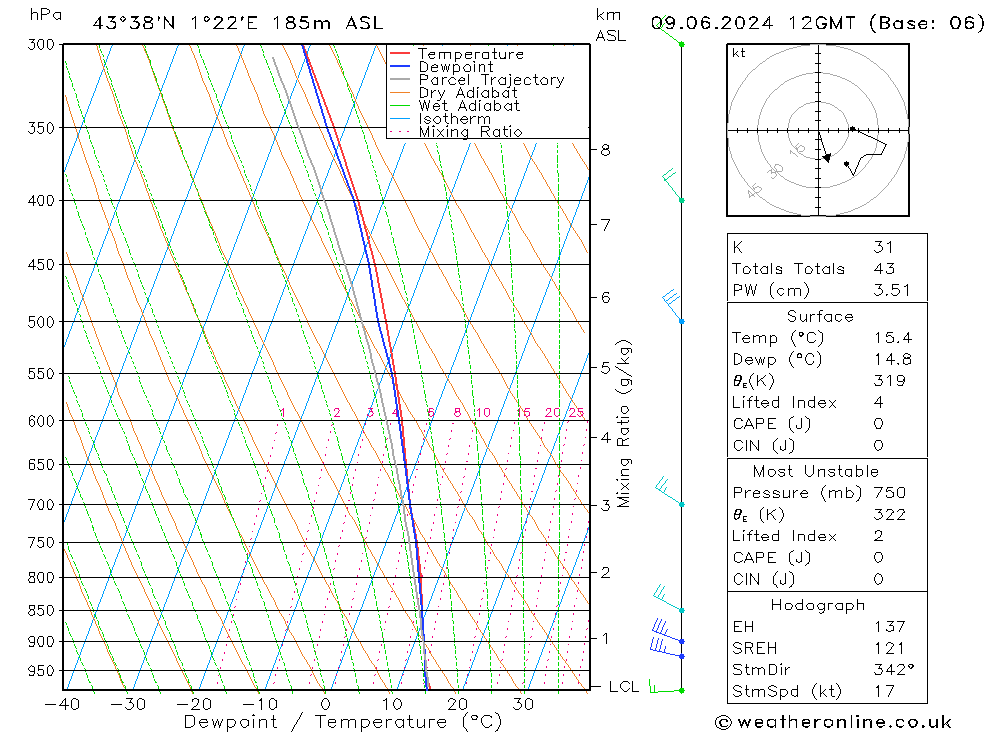This screenshot has height=733, width=1000.
Task: Click the 'km ASL' unit label
Action: 610,26
